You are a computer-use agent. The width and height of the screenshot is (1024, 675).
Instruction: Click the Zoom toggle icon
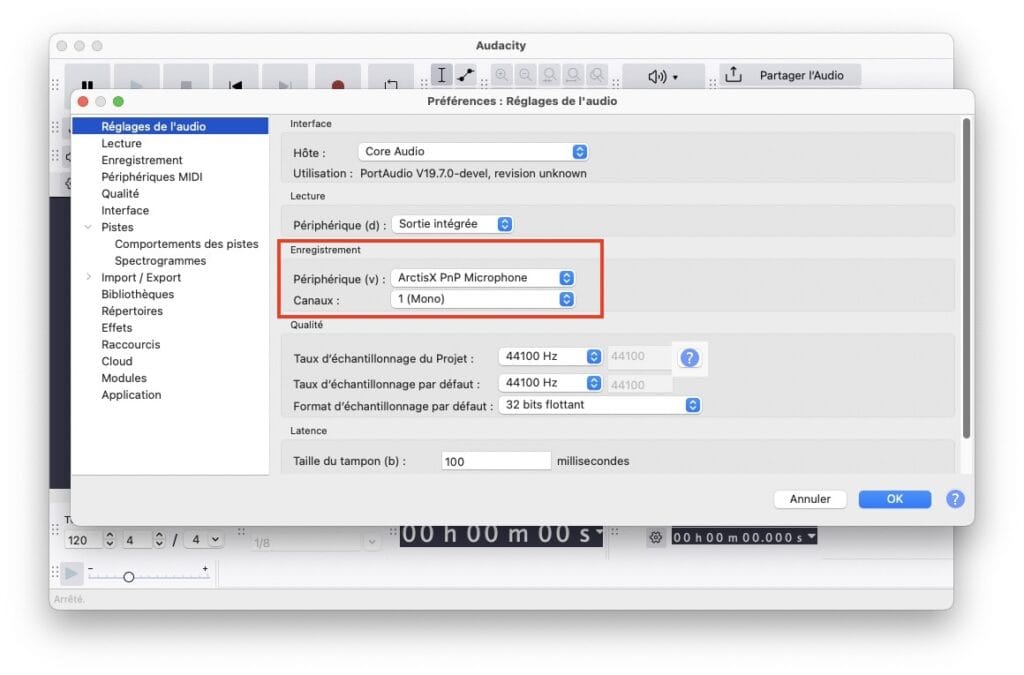[597, 75]
